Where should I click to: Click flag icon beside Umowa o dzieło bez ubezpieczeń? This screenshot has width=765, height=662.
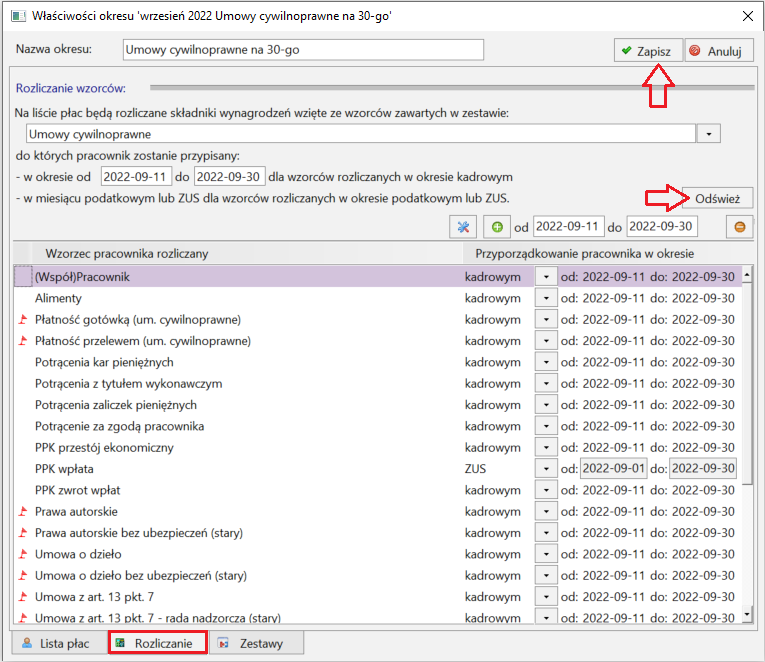point(23,576)
